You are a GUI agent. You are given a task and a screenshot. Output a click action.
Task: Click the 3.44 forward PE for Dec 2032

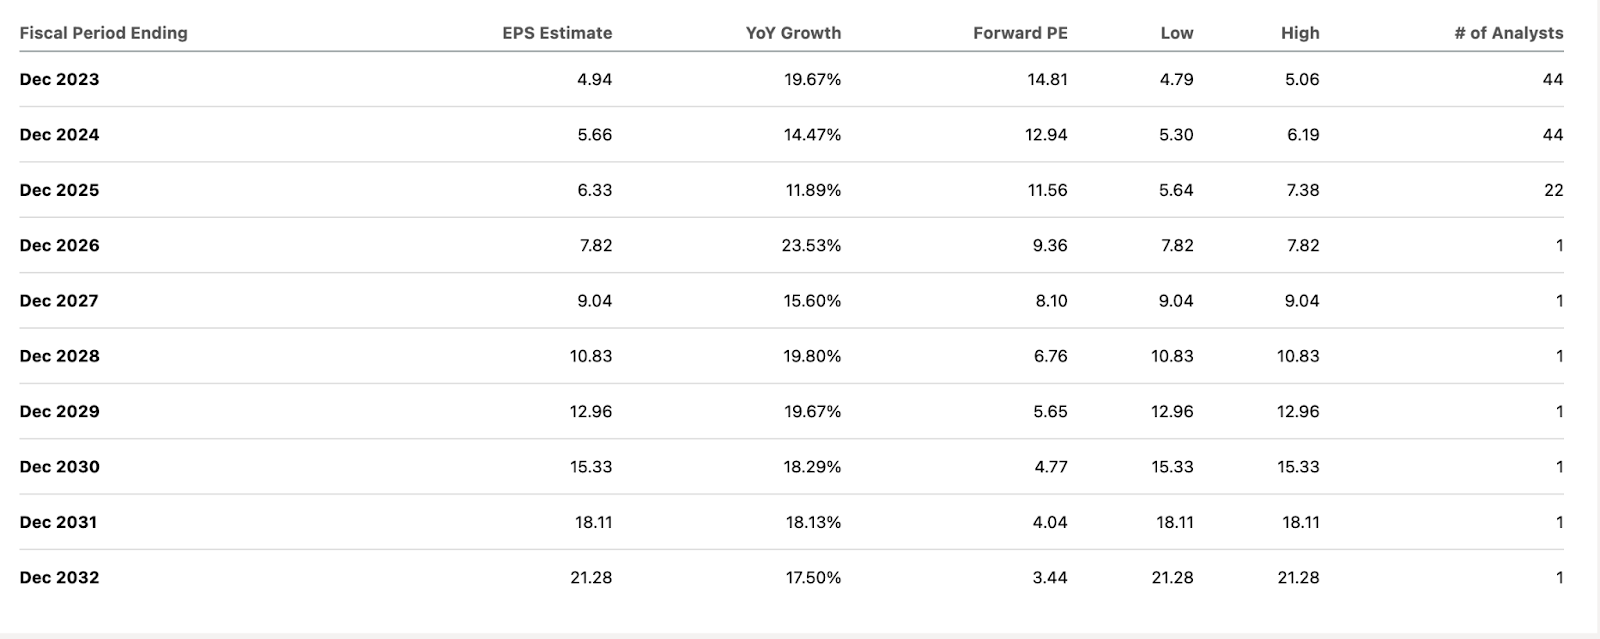[x=1050, y=577]
